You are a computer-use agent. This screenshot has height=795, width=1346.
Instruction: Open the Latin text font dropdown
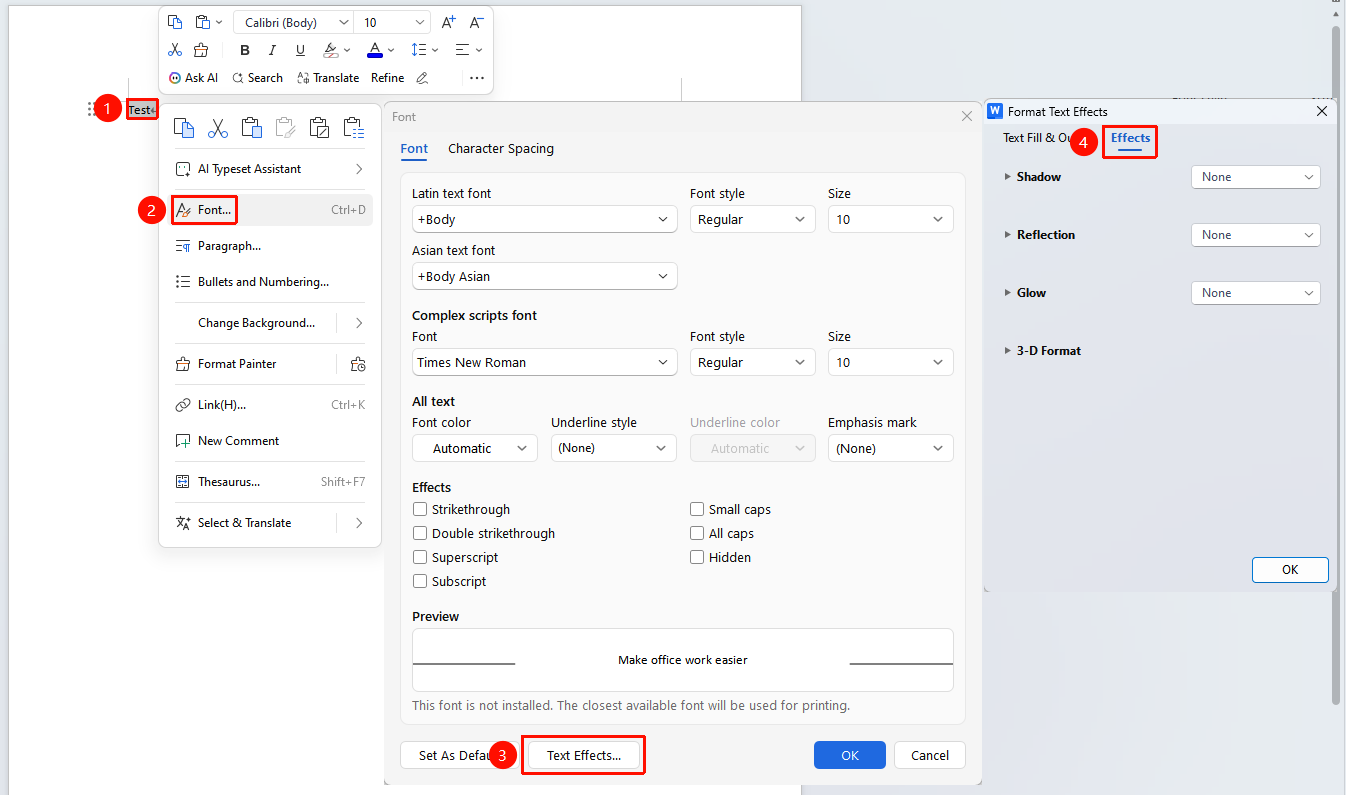point(545,219)
